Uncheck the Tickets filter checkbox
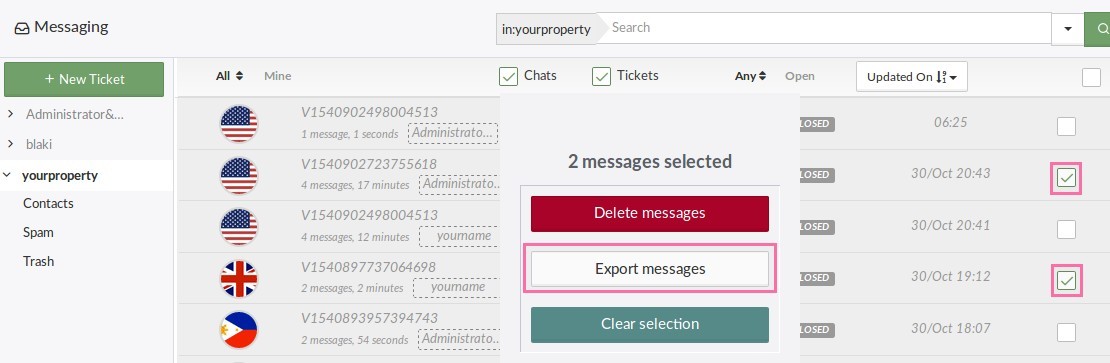The height and width of the screenshot is (363, 1110). point(602,76)
